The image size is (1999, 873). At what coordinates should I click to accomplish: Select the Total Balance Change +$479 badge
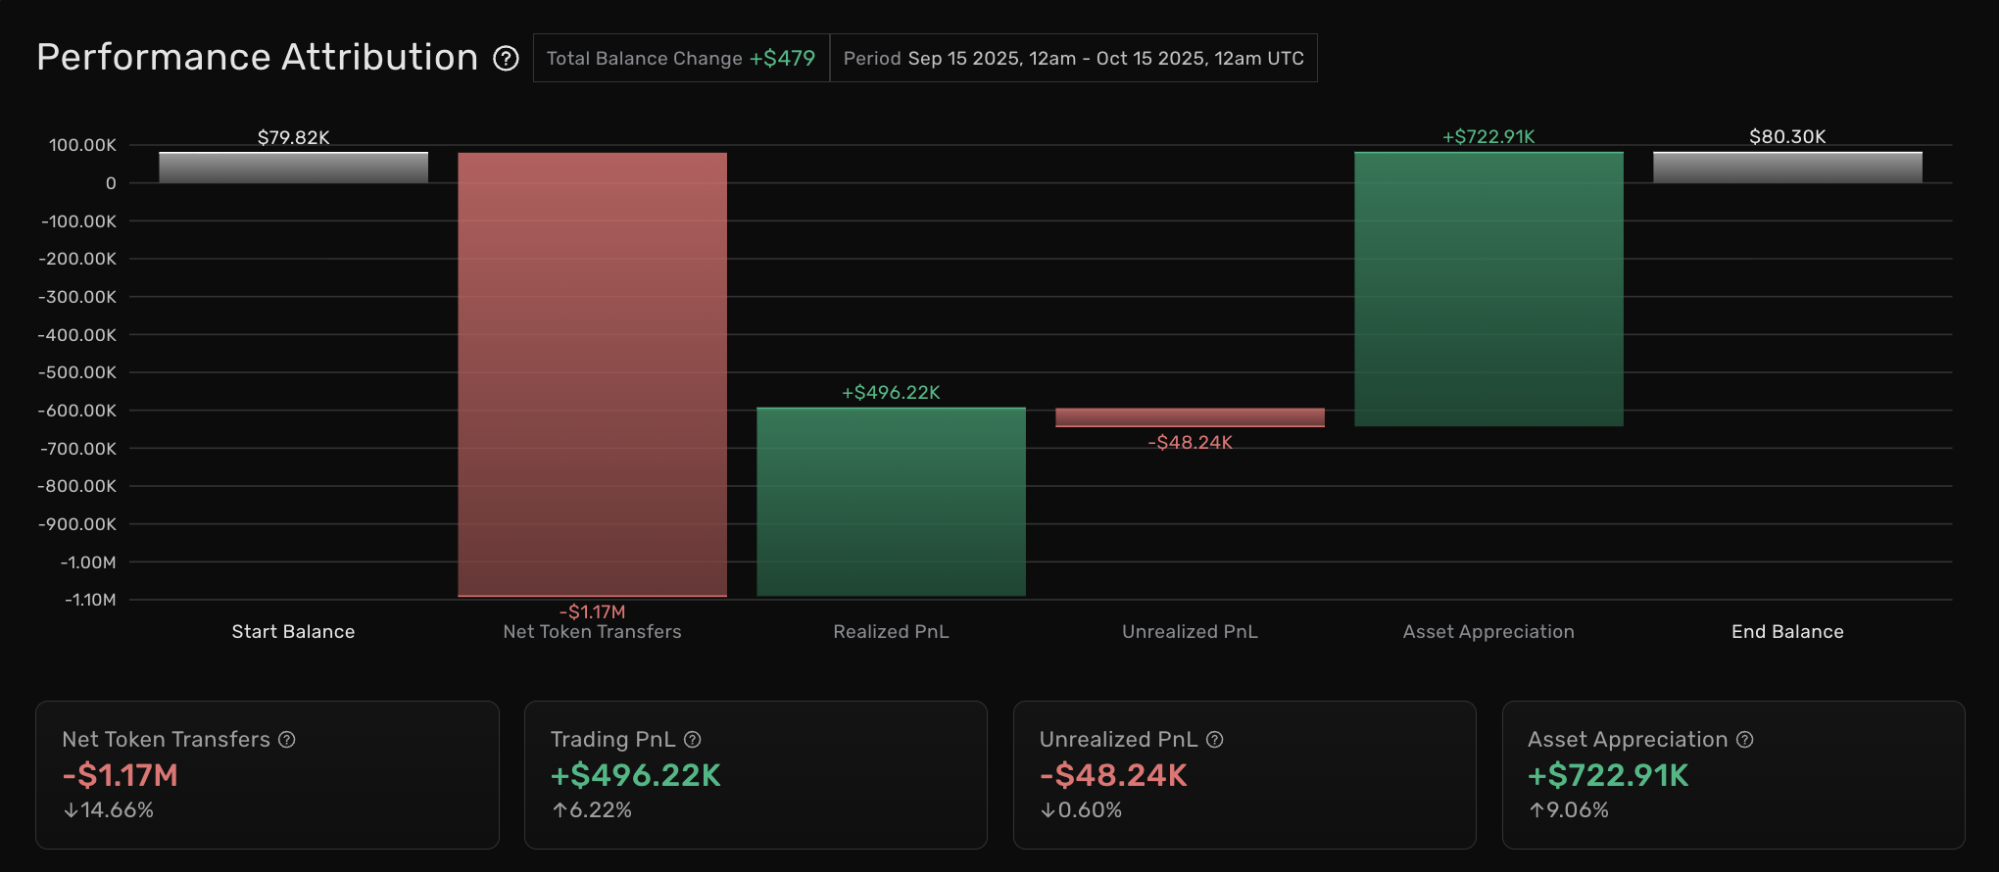[x=681, y=58]
